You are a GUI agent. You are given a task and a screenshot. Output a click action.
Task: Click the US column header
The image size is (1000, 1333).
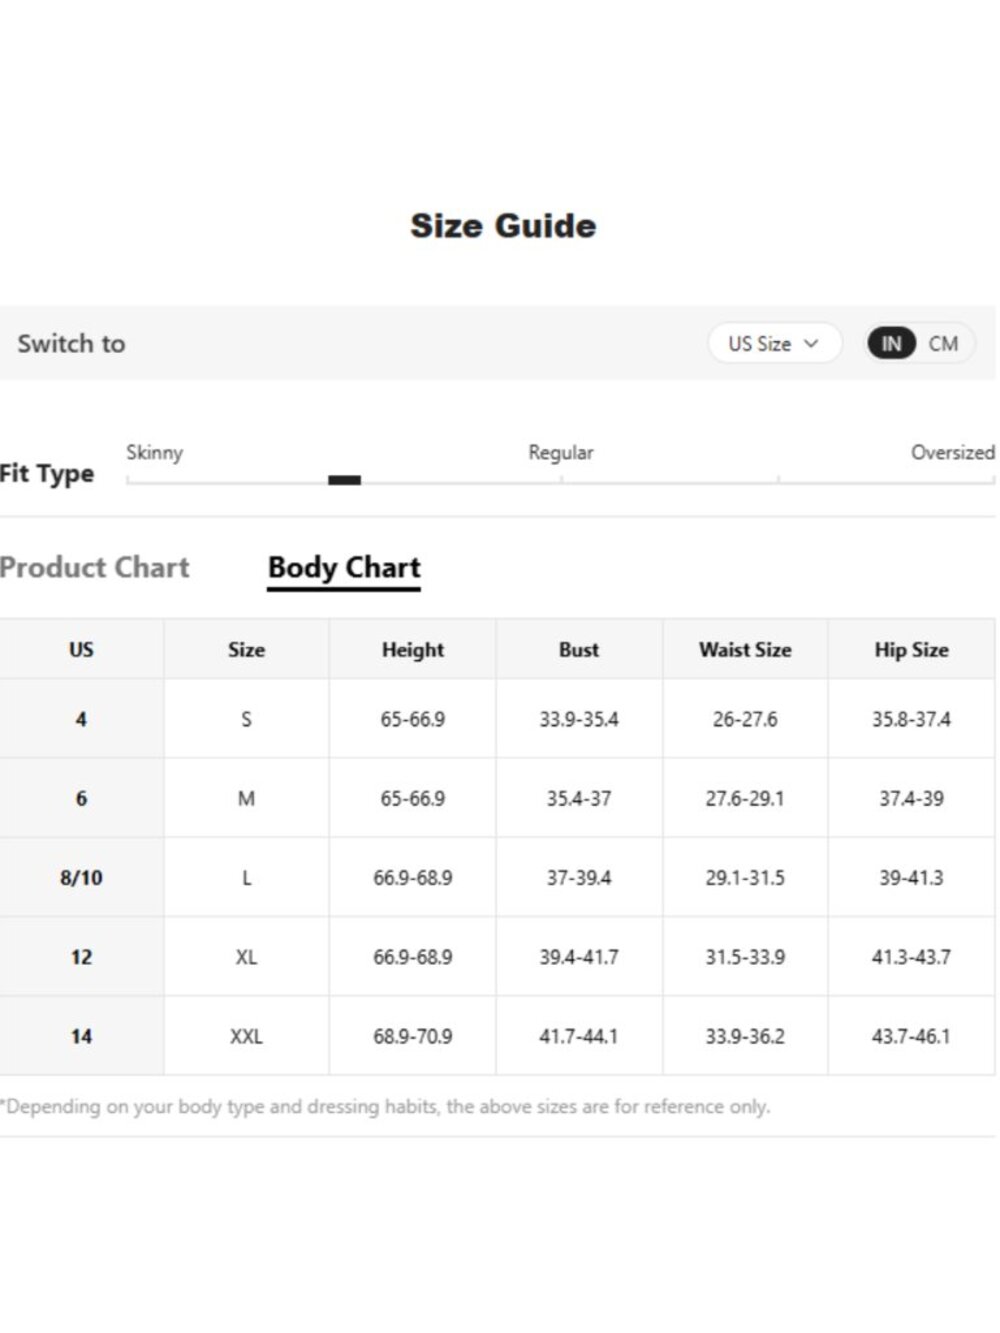point(81,649)
